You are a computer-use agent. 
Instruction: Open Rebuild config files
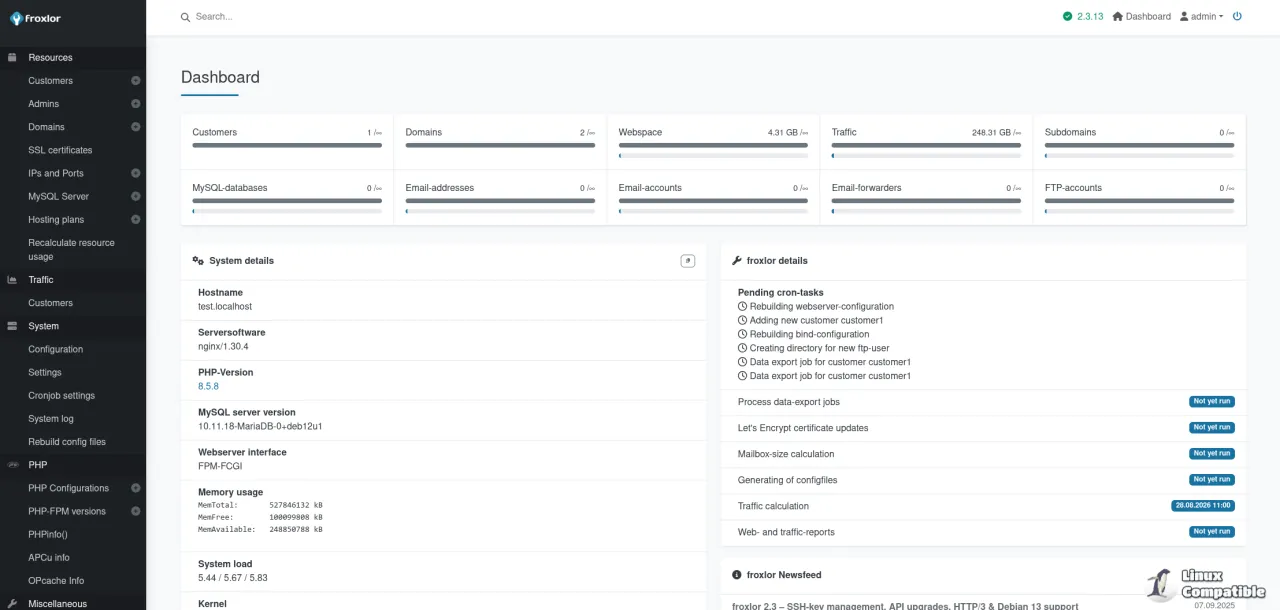67,442
